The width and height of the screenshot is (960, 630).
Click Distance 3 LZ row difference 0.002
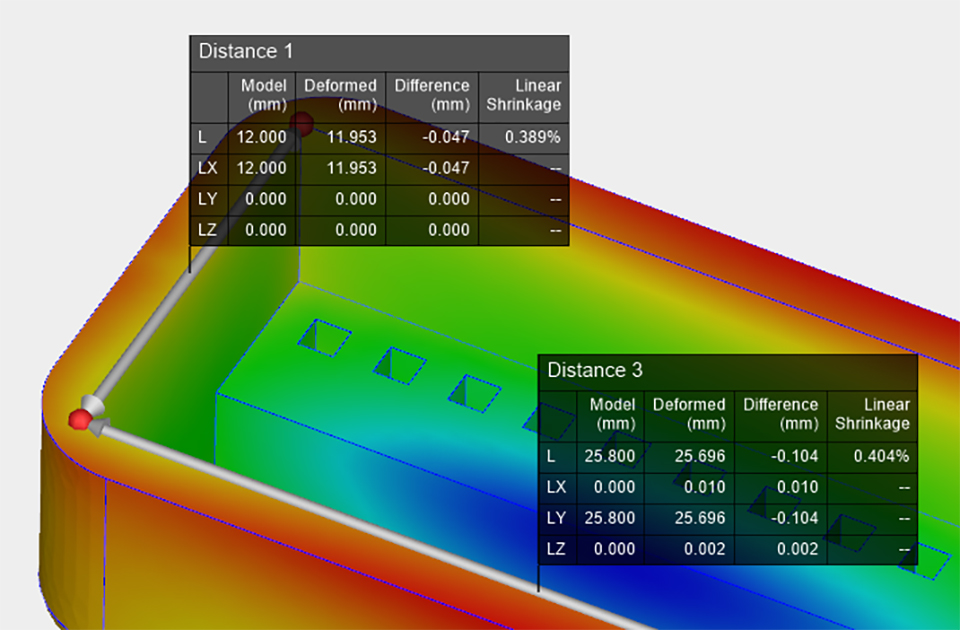798,549
